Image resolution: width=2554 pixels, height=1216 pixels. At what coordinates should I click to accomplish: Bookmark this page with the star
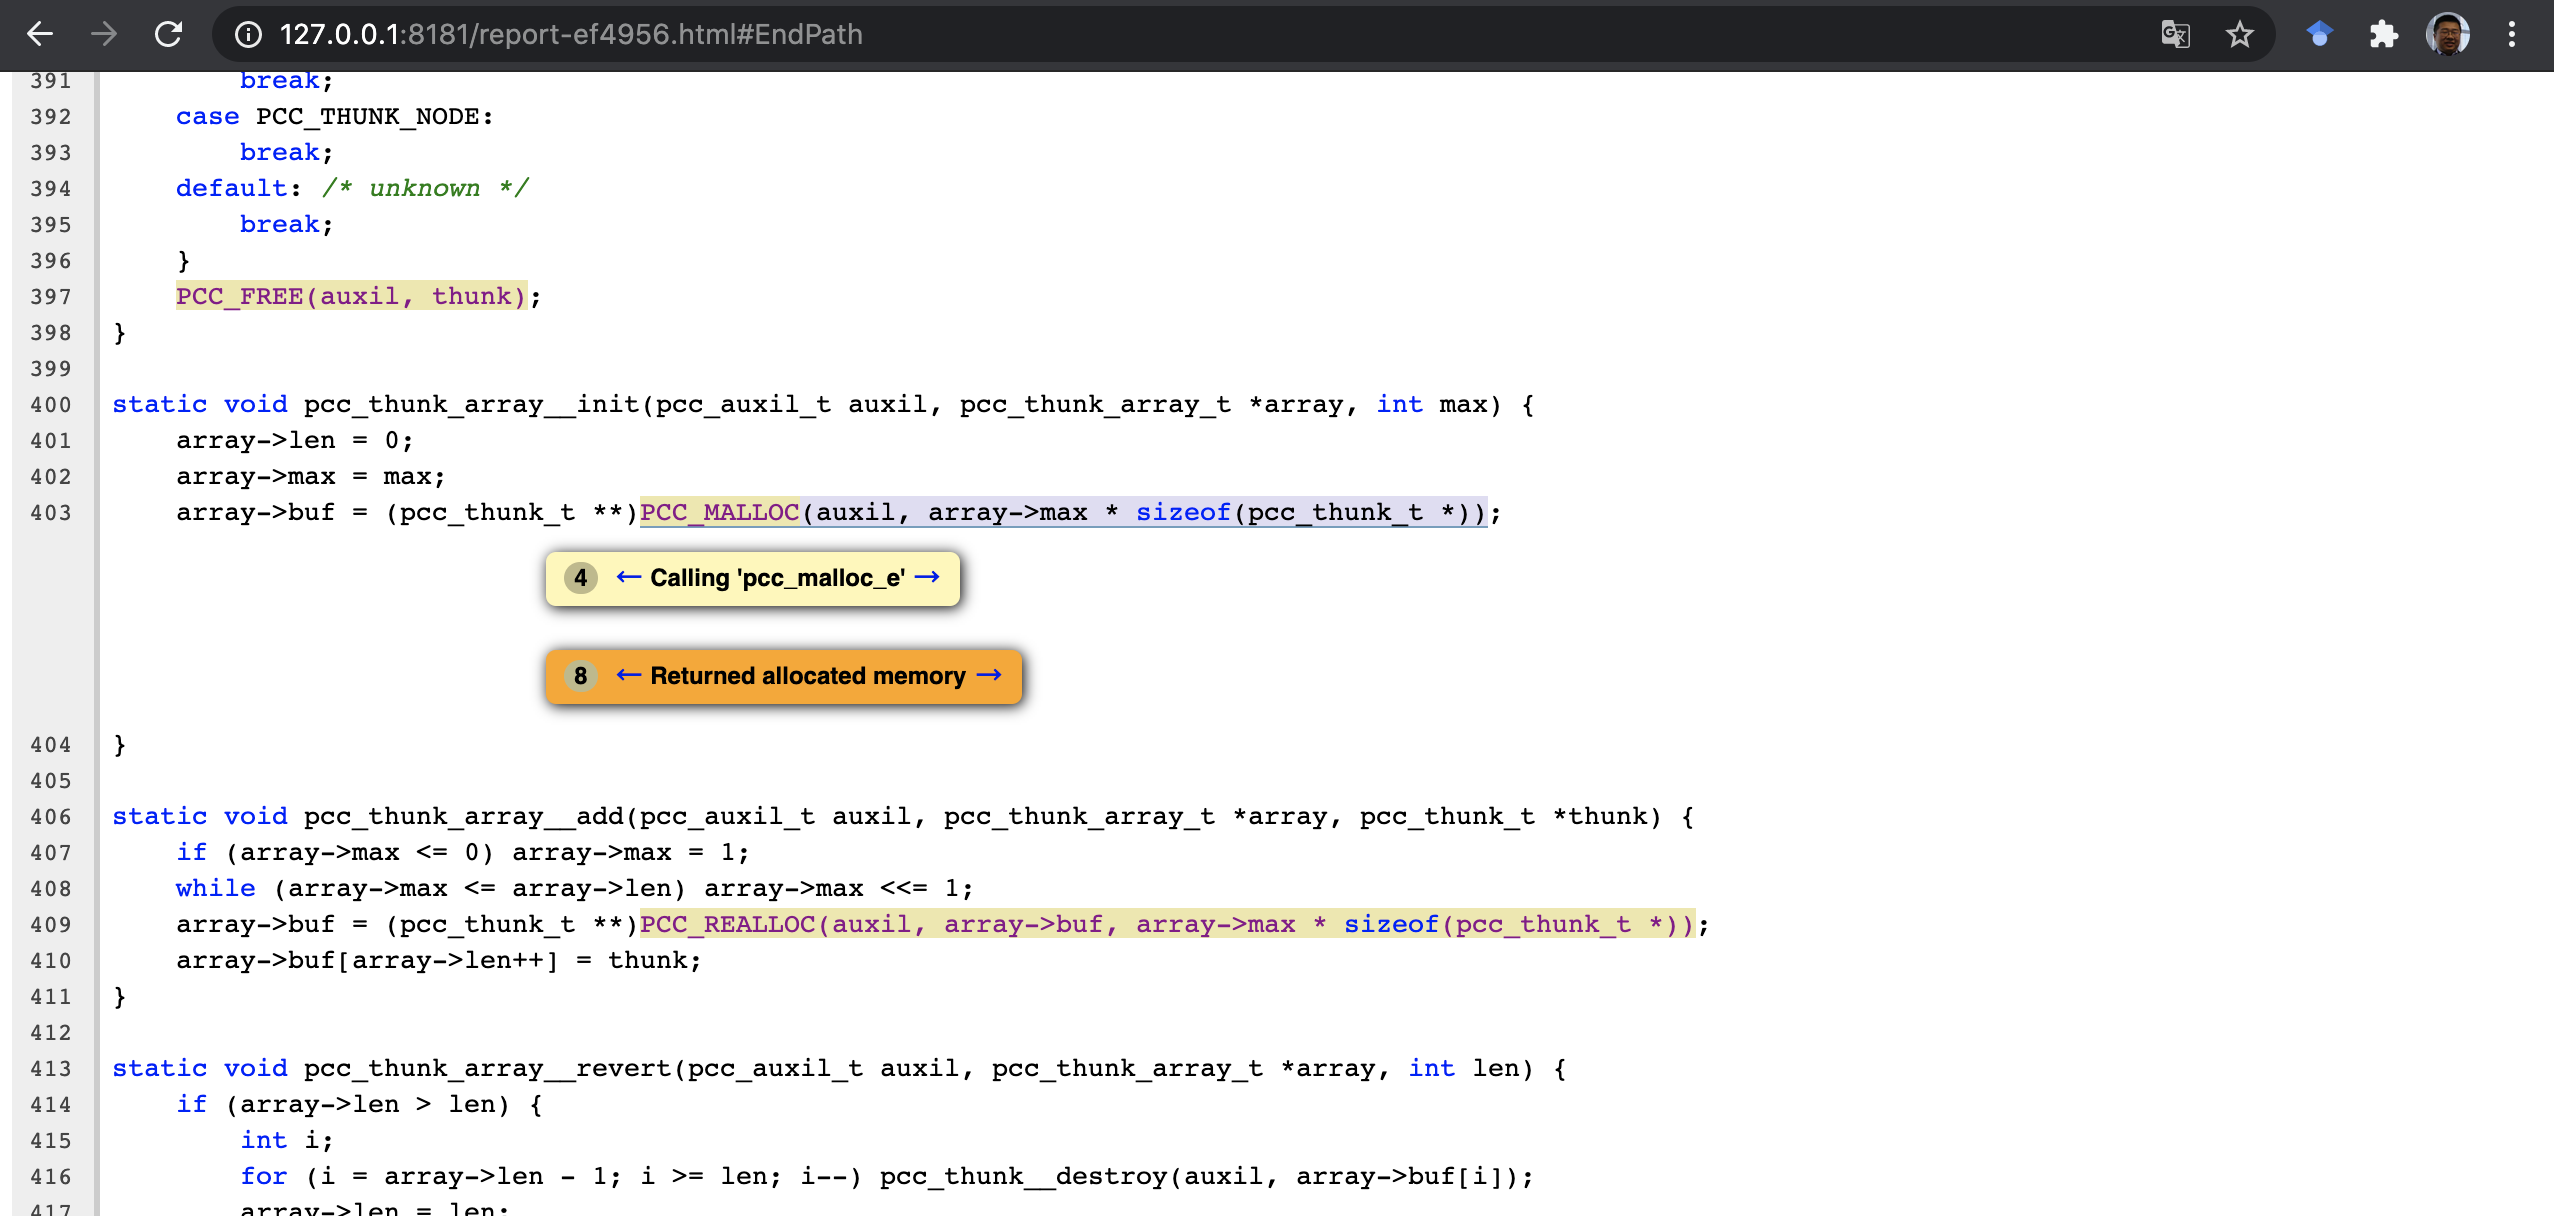tap(2240, 34)
